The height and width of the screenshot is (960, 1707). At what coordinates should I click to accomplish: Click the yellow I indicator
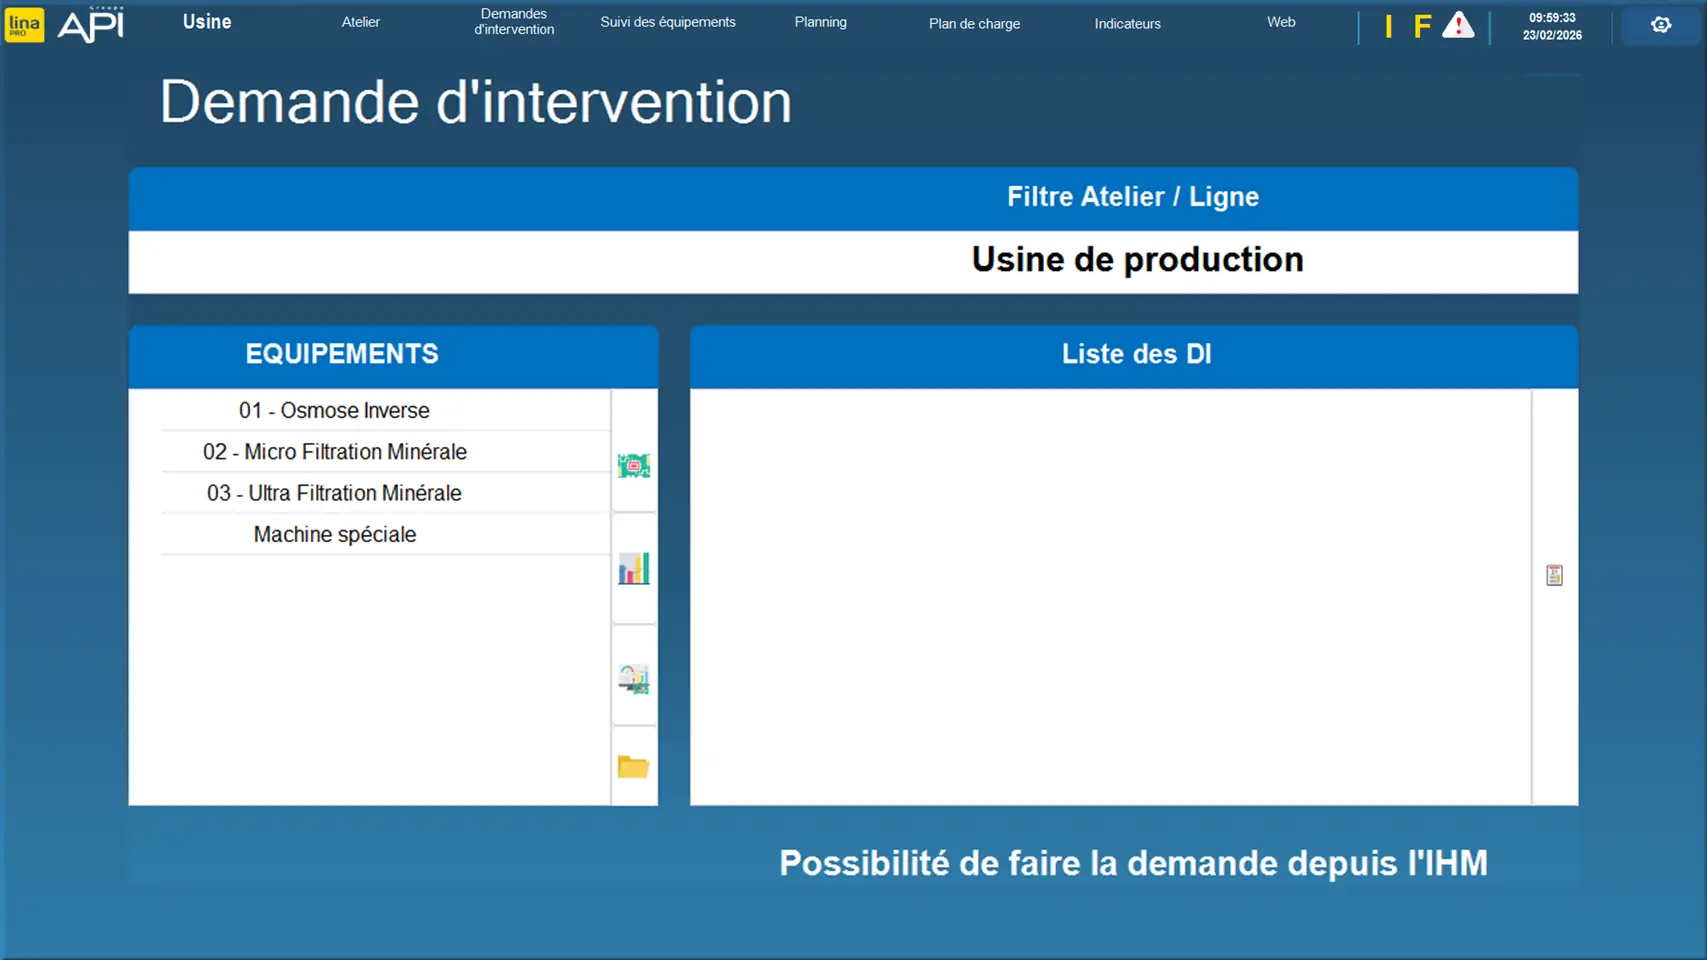1388,26
